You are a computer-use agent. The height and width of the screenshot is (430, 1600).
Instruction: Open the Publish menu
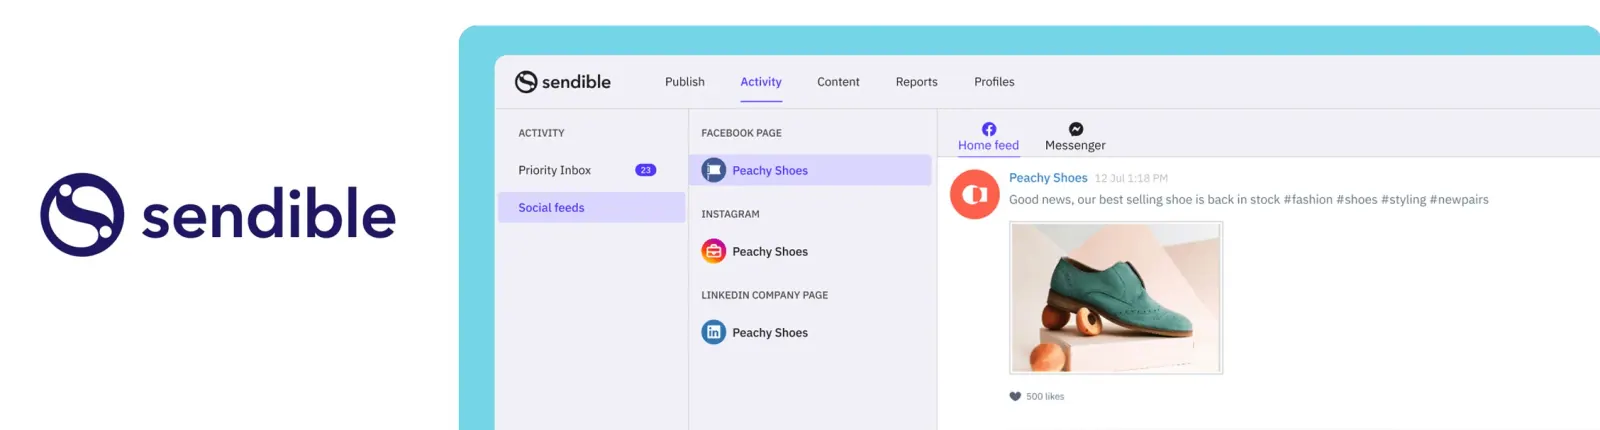[x=685, y=82]
